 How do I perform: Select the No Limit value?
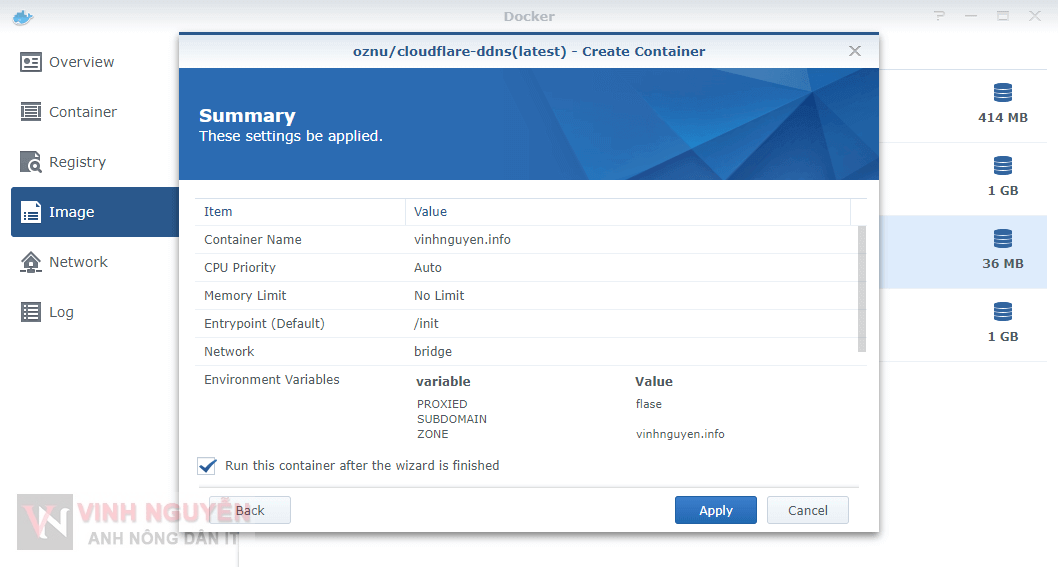click(439, 296)
